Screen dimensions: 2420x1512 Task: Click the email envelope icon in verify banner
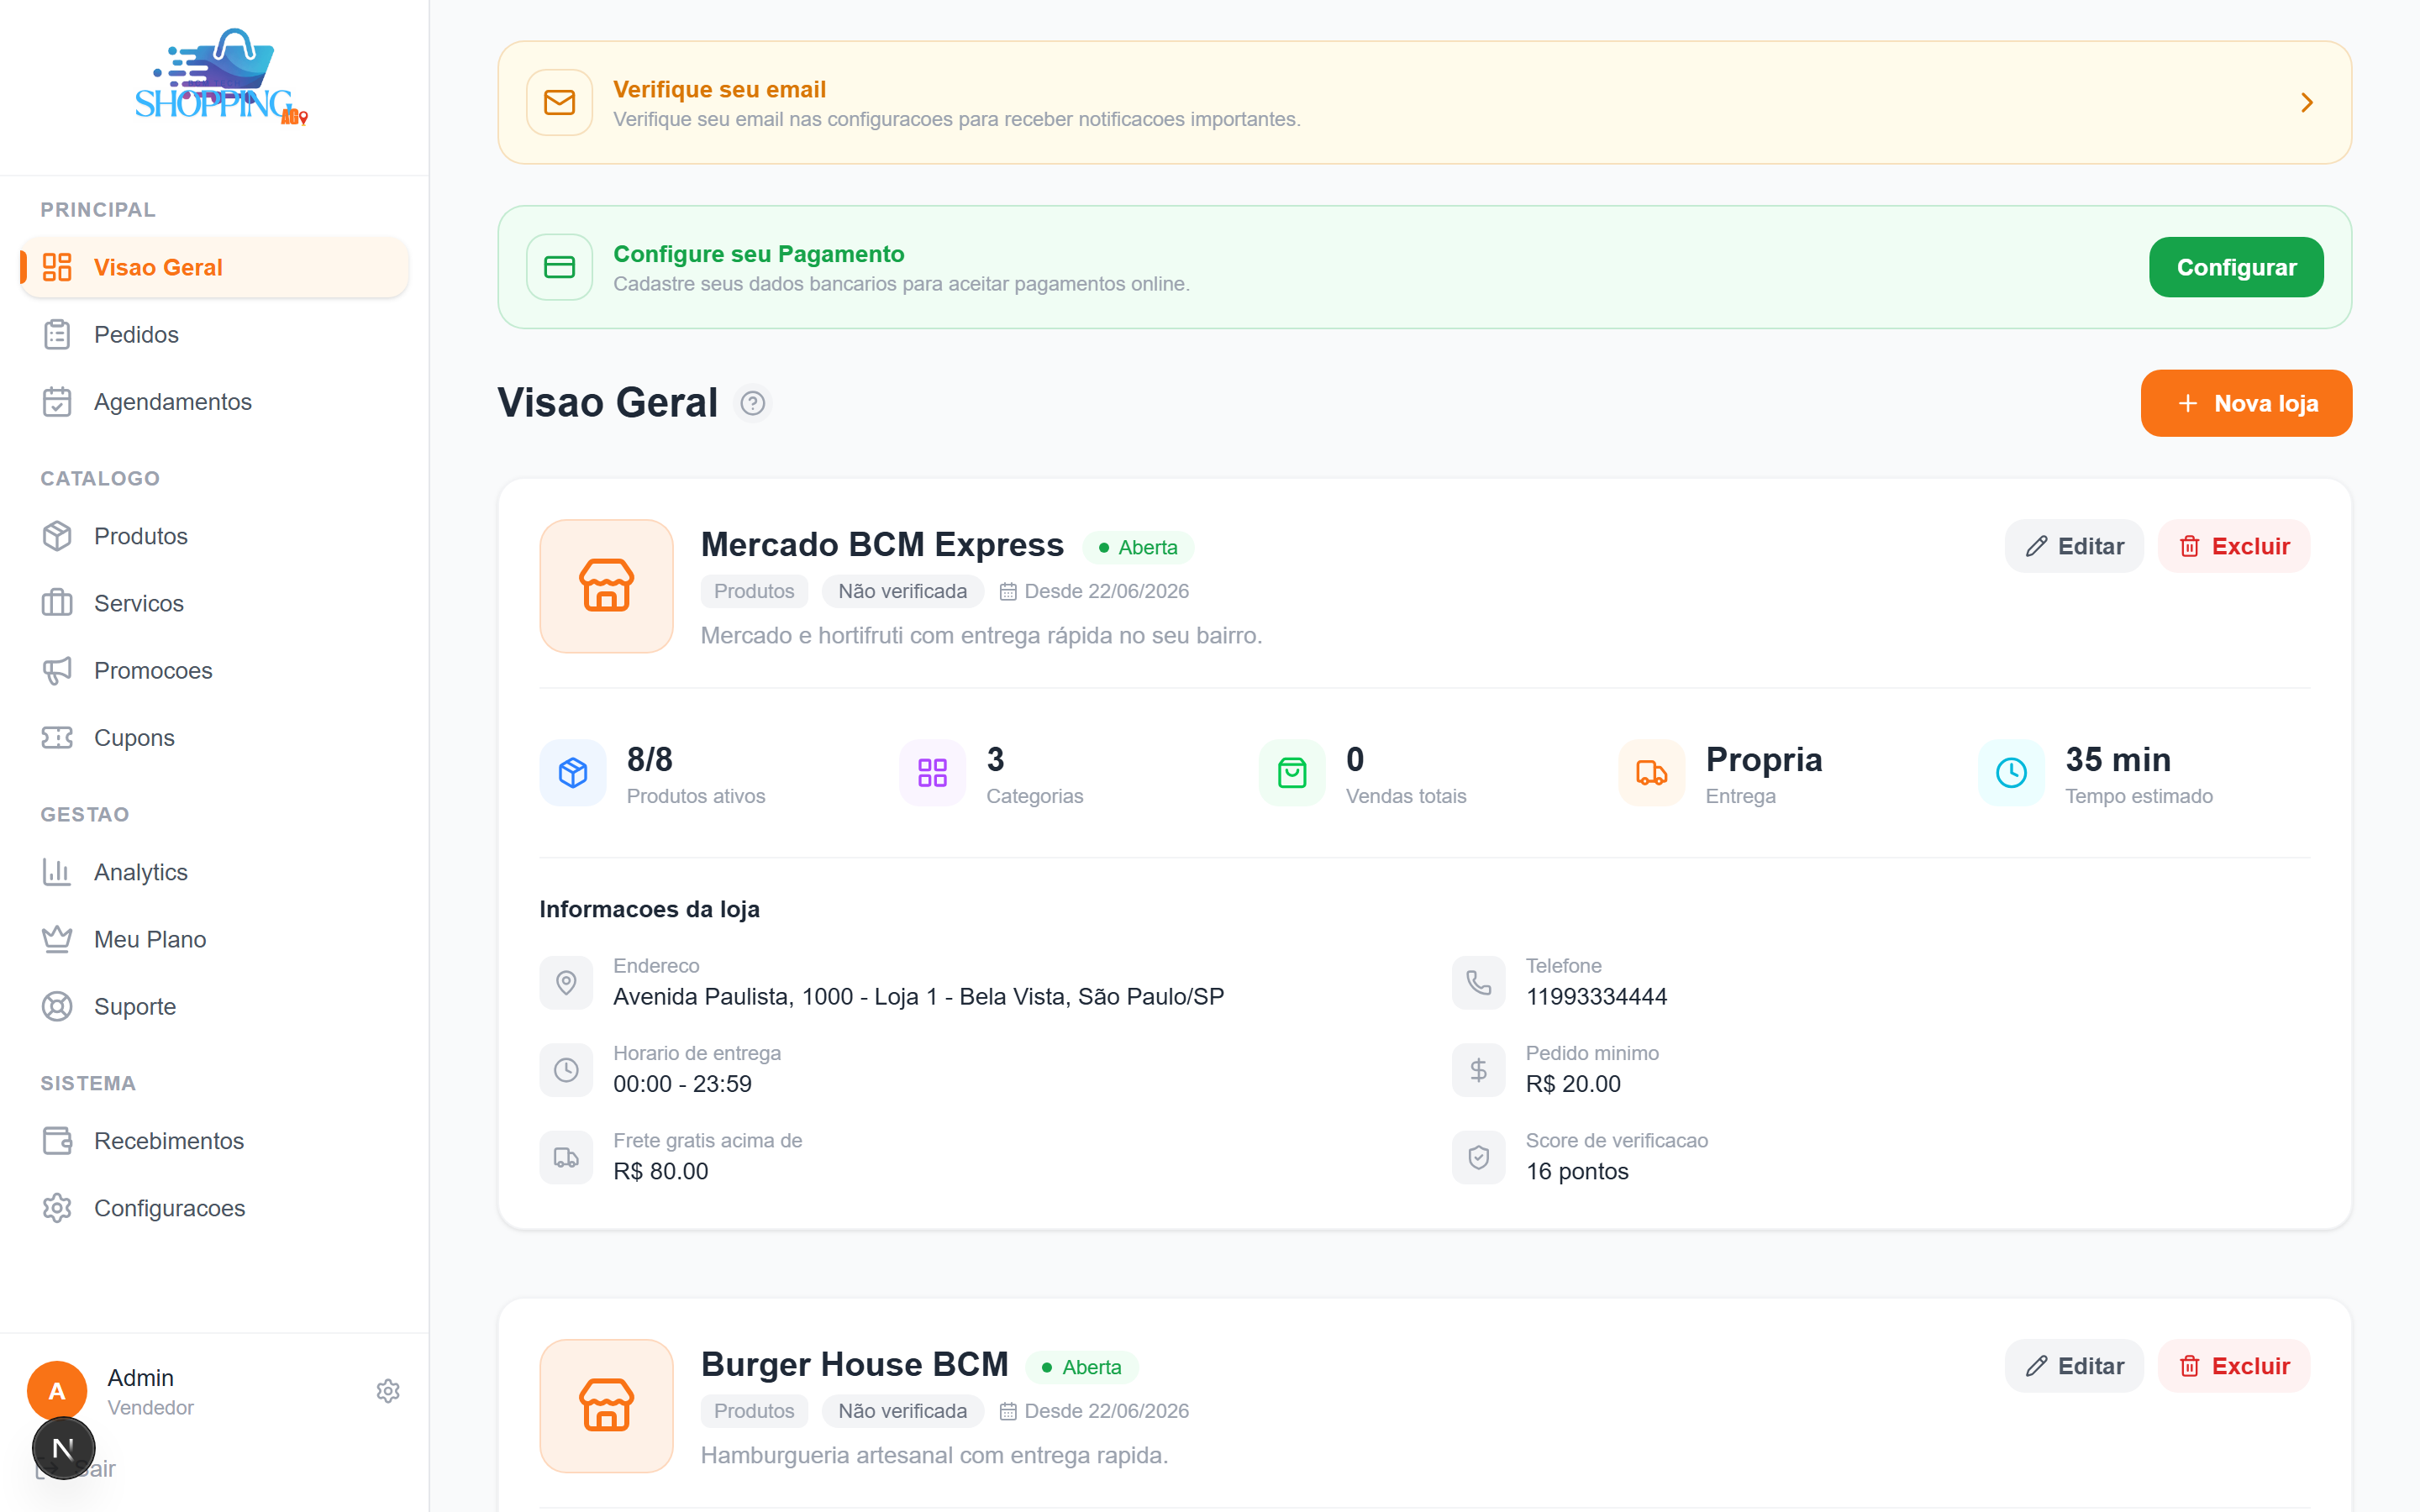click(560, 102)
